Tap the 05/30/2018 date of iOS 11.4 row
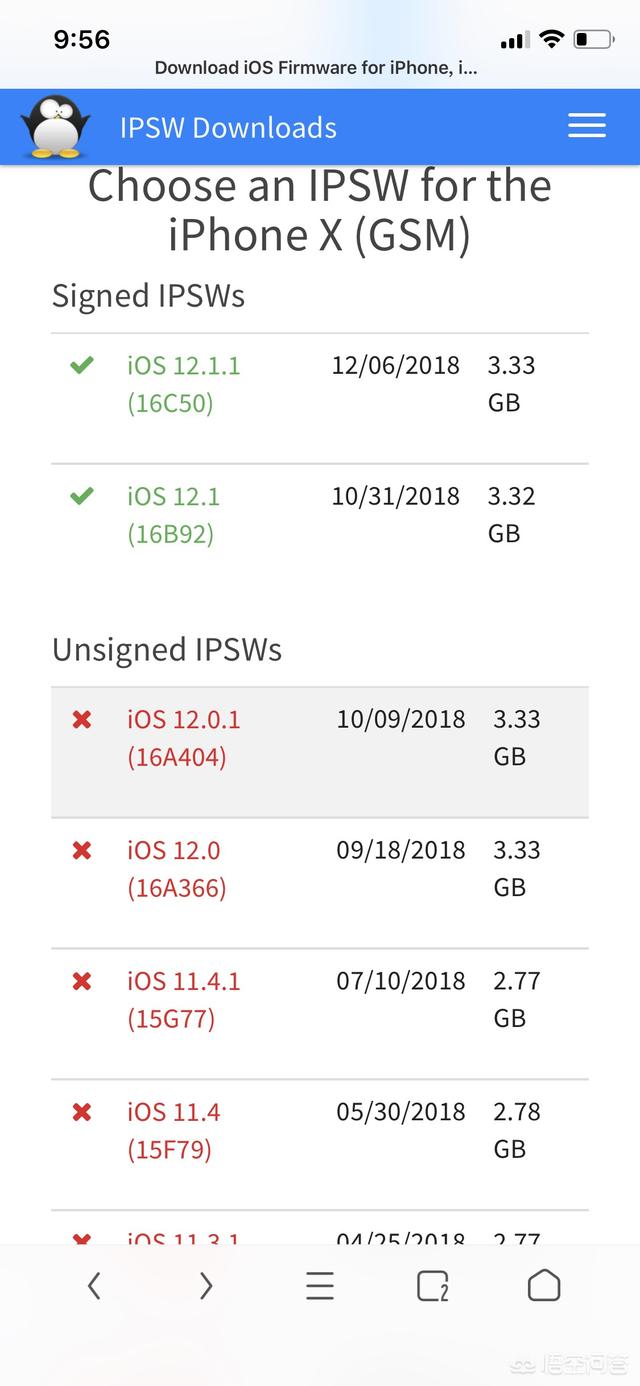Image resolution: width=640 pixels, height=1386 pixels. pyautogui.click(x=400, y=1112)
